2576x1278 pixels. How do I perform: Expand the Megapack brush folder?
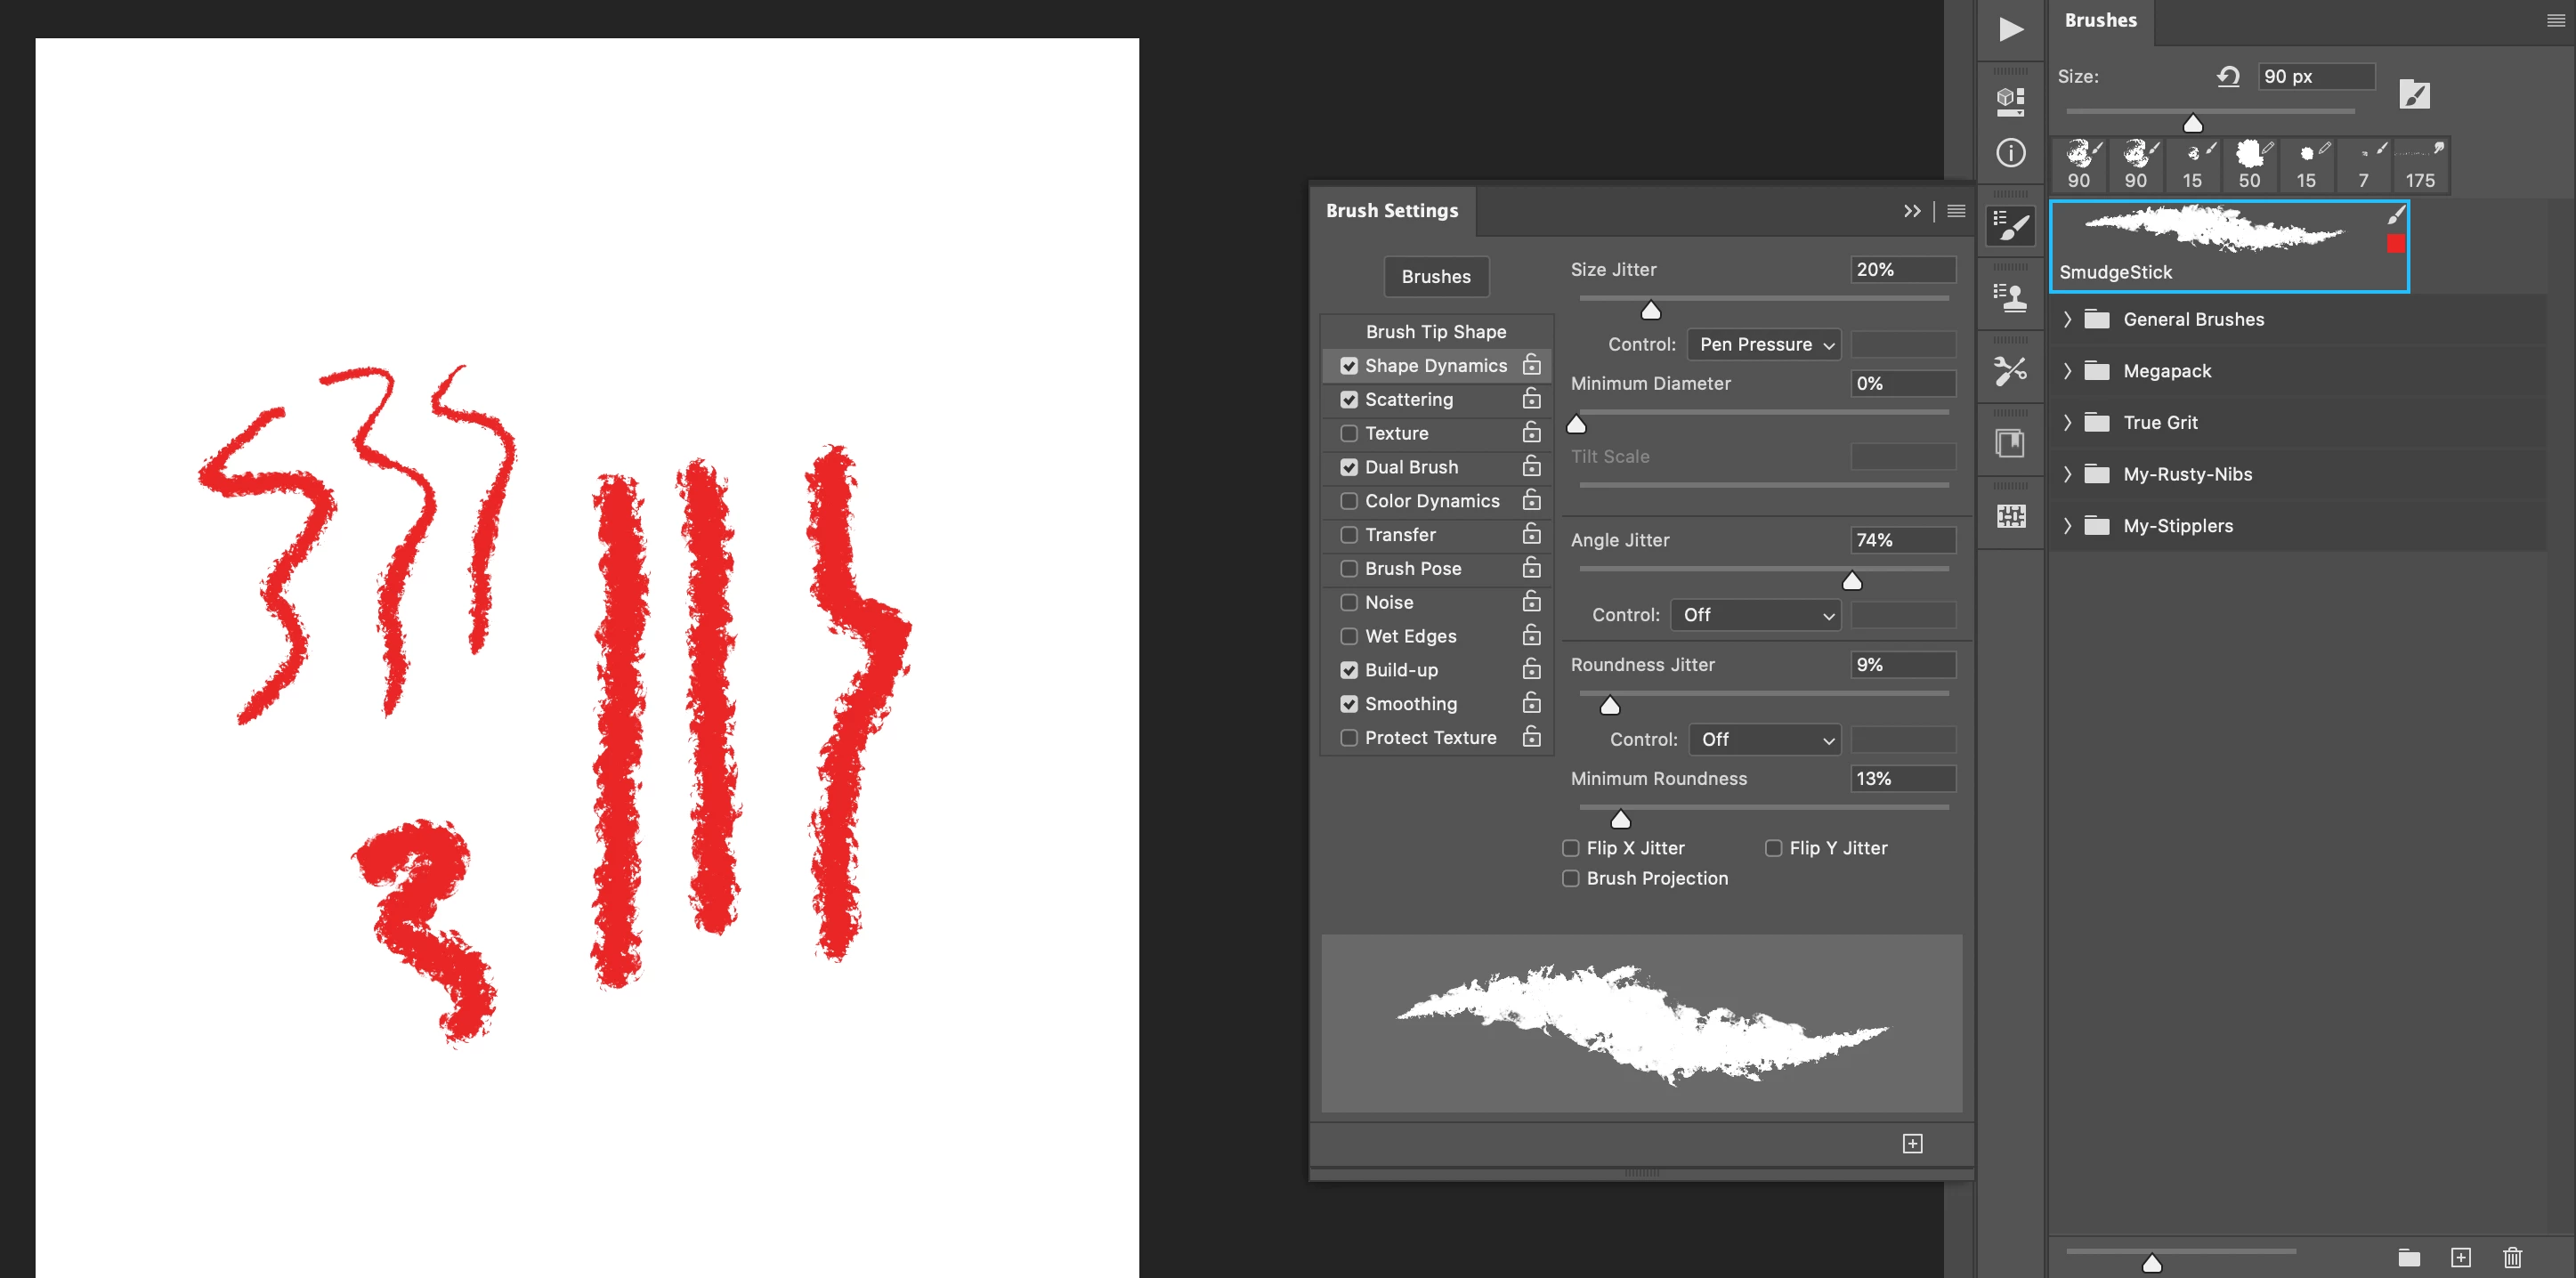click(2067, 371)
